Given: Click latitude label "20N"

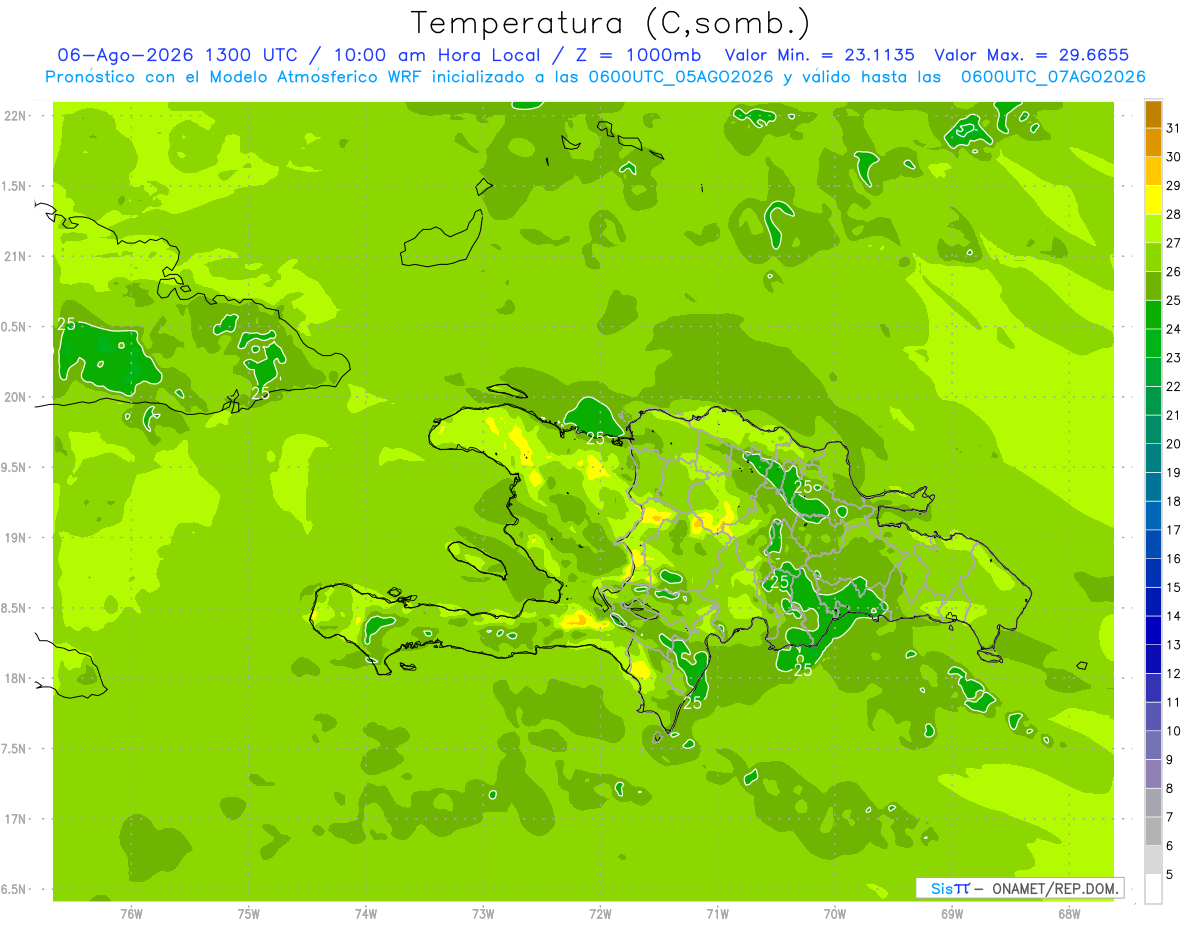Looking at the screenshot, I should [x=17, y=397].
